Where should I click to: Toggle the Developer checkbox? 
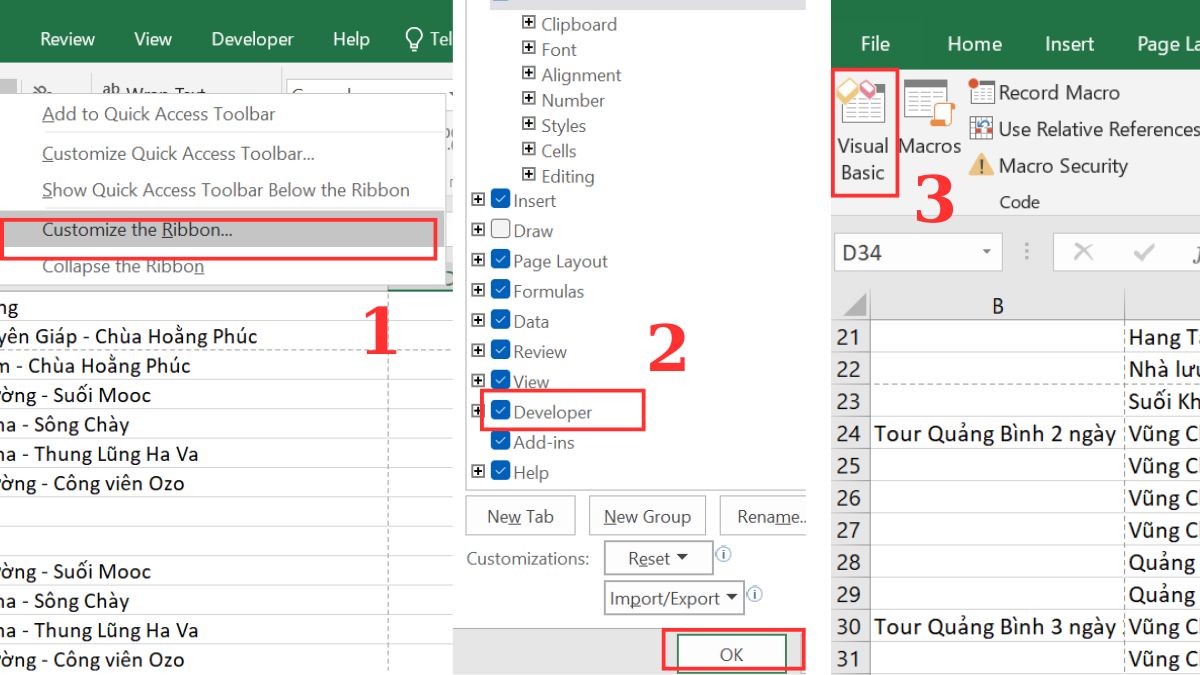point(501,411)
